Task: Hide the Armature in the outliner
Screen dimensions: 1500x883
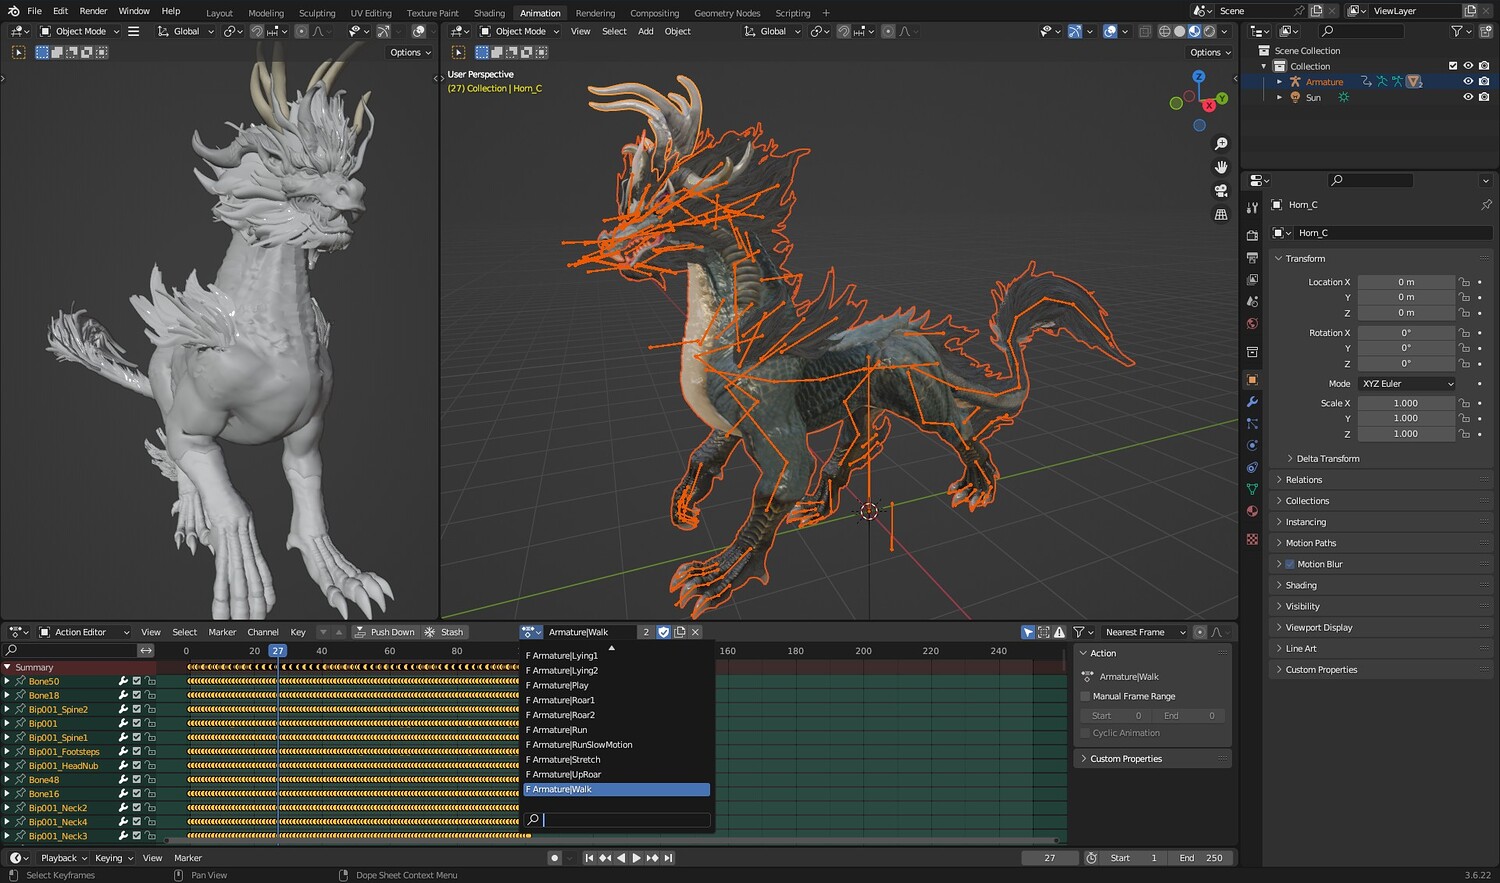Action: point(1468,82)
